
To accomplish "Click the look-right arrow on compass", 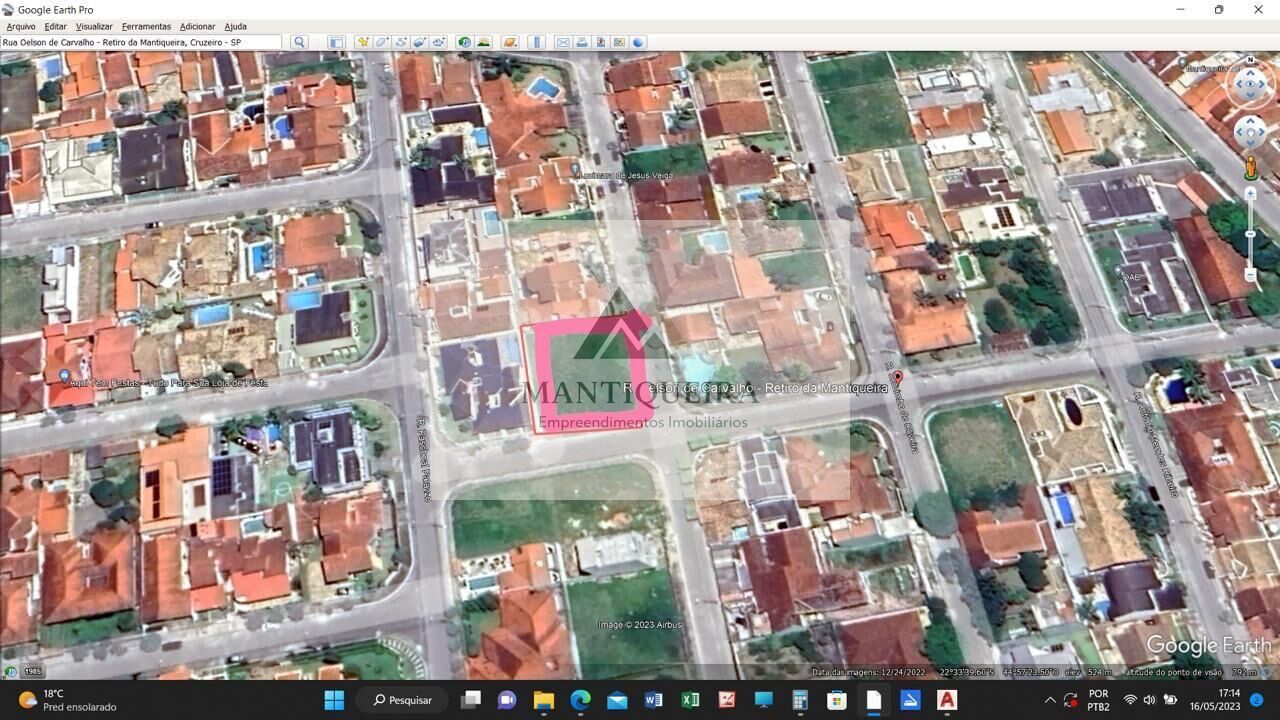I will click(1265, 85).
